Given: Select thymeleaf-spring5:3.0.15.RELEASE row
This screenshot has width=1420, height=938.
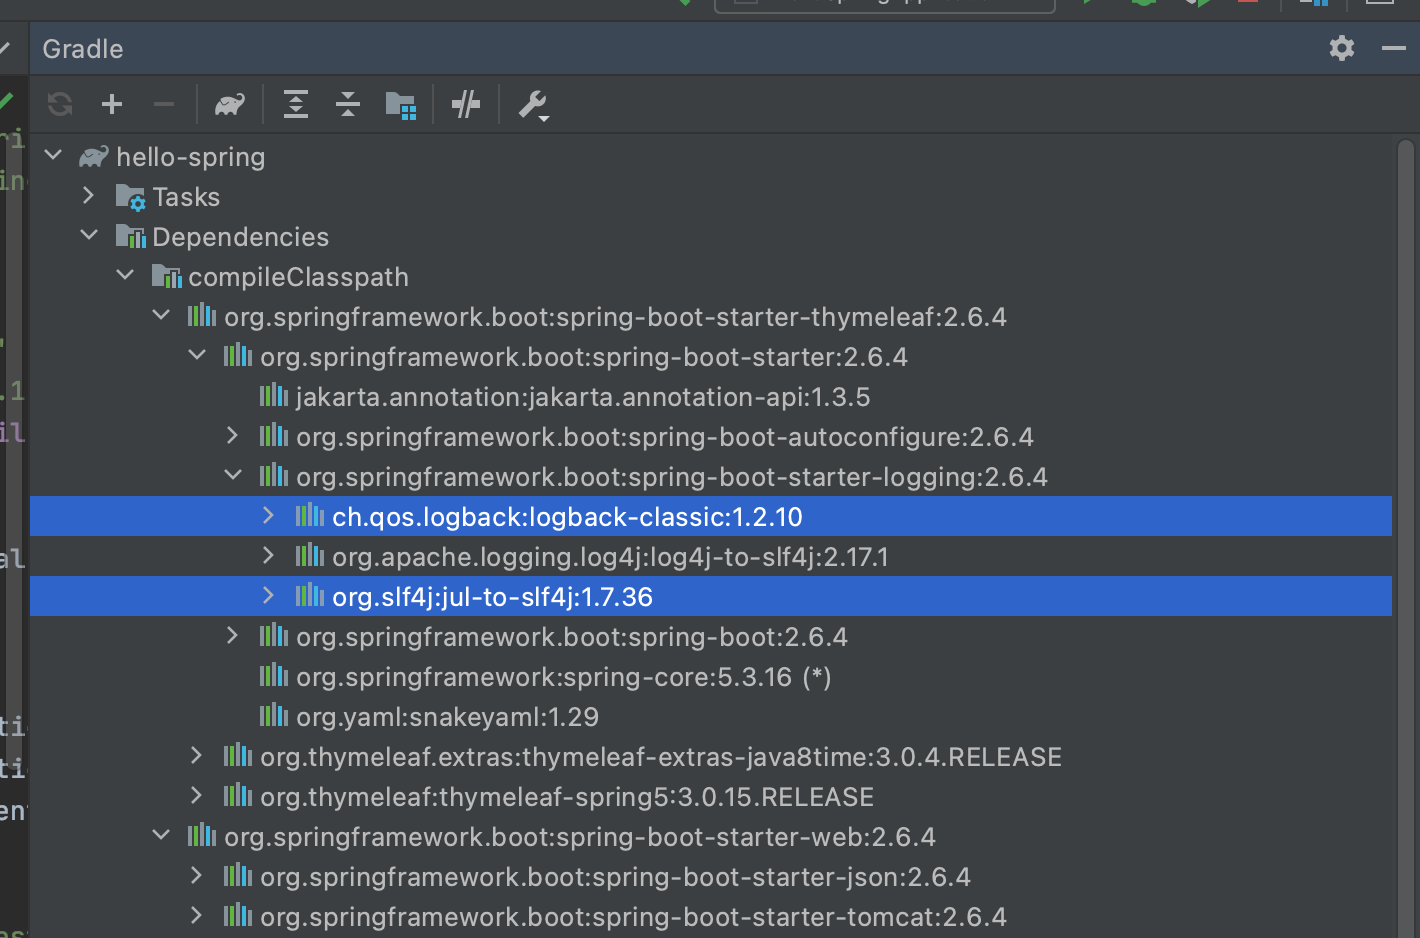Looking at the screenshot, I should (711, 797).
